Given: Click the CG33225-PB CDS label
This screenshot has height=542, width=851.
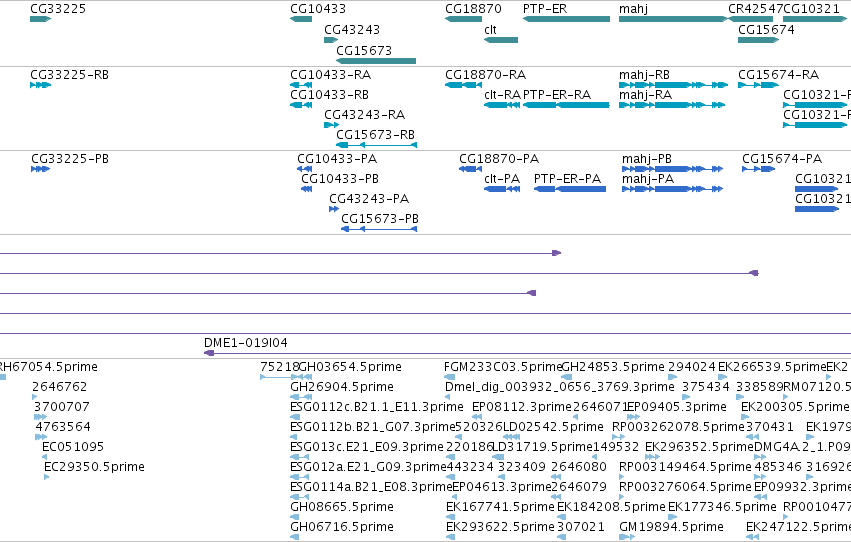Looking at the screenshot, I should [x=70, y=159].
